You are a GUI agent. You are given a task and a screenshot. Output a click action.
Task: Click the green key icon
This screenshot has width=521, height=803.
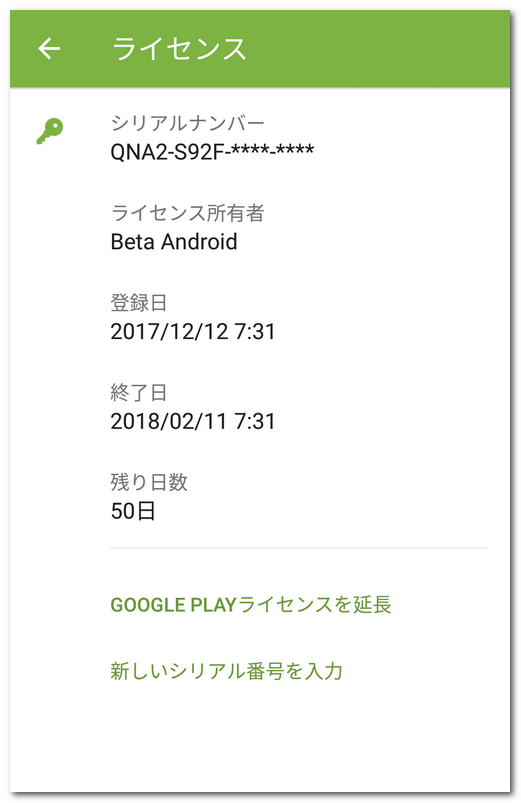50,131
